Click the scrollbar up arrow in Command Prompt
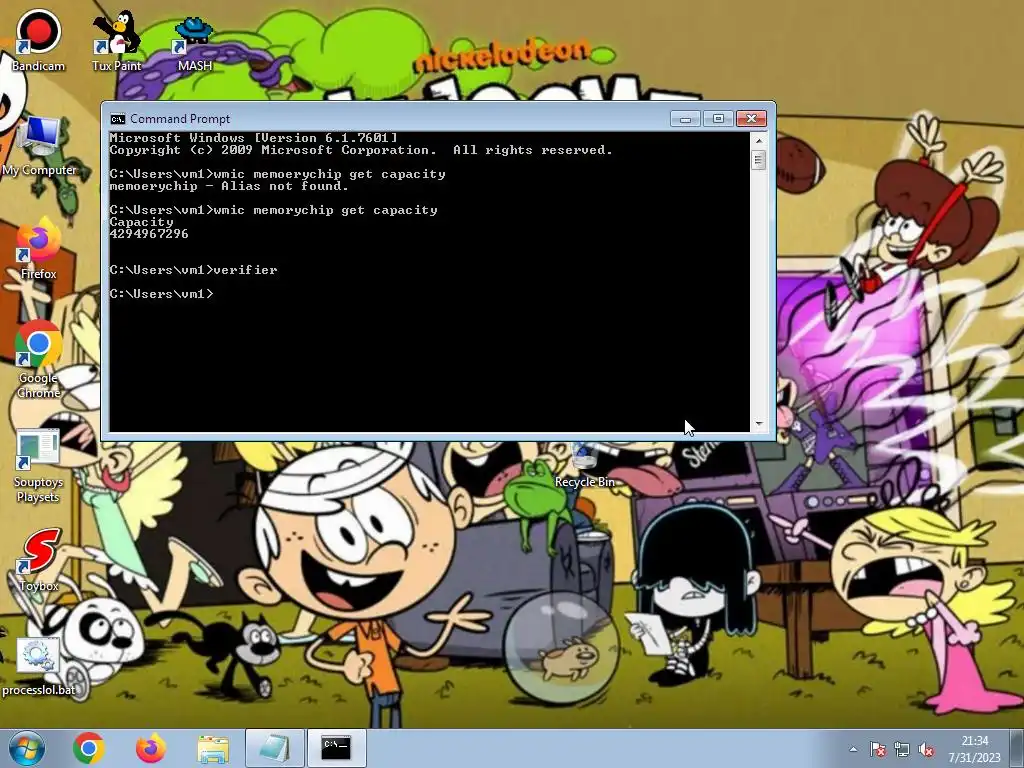The image size is (1024, 768). pyautogui.click(x=758, y=140)
